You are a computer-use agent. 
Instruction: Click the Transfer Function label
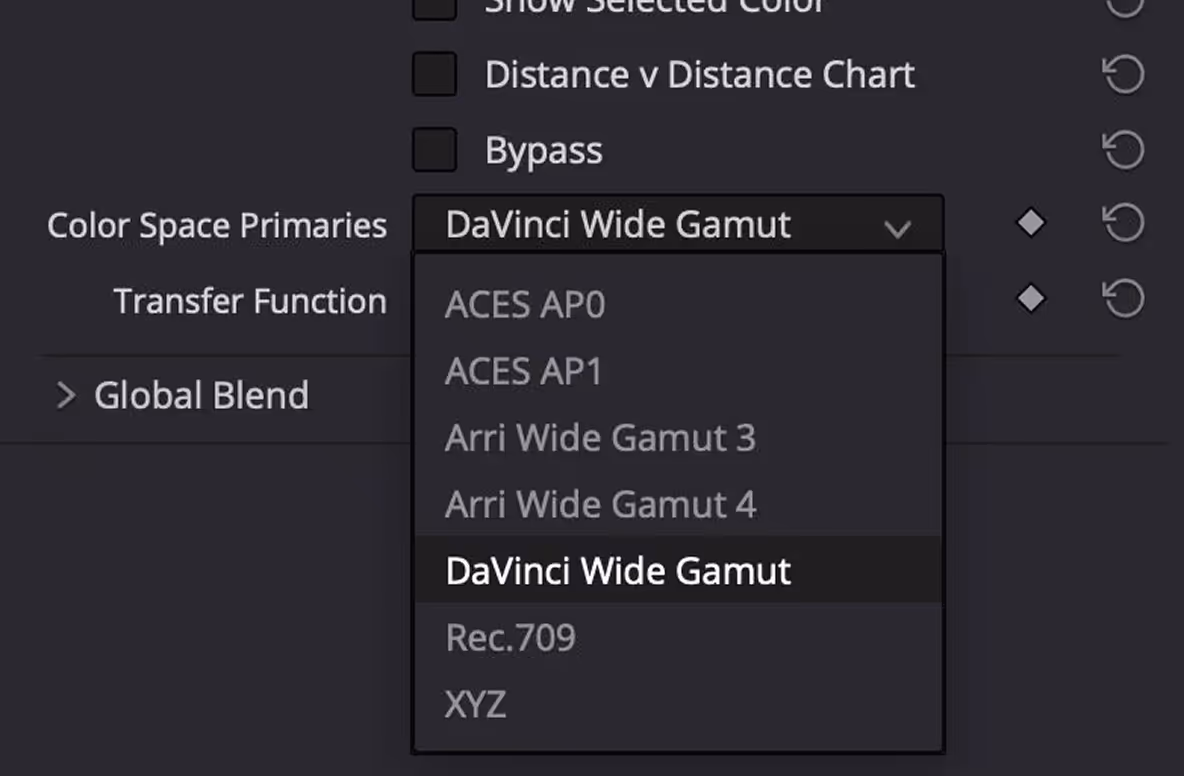pyautogui.click(x=250, y=301)
